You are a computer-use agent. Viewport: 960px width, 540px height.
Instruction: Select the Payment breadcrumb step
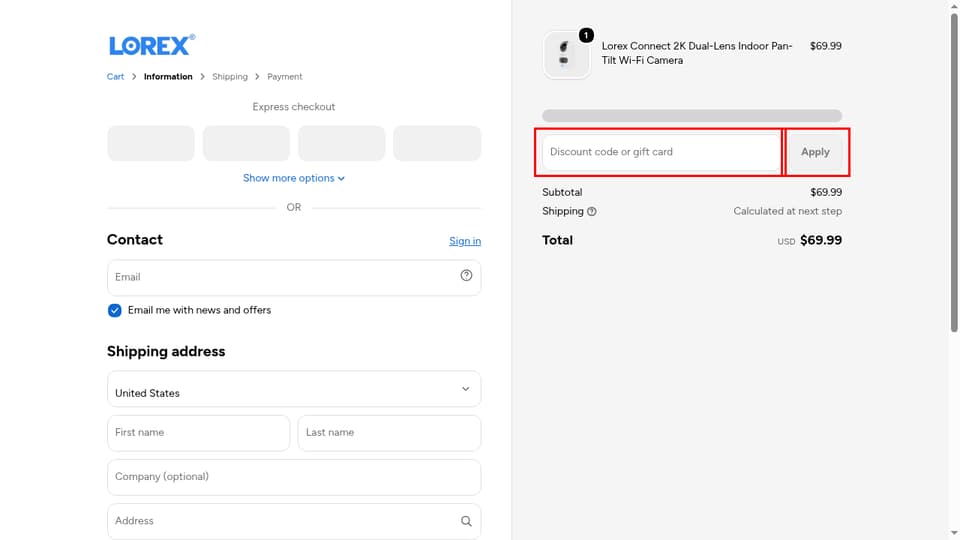(x=285, y=77)
